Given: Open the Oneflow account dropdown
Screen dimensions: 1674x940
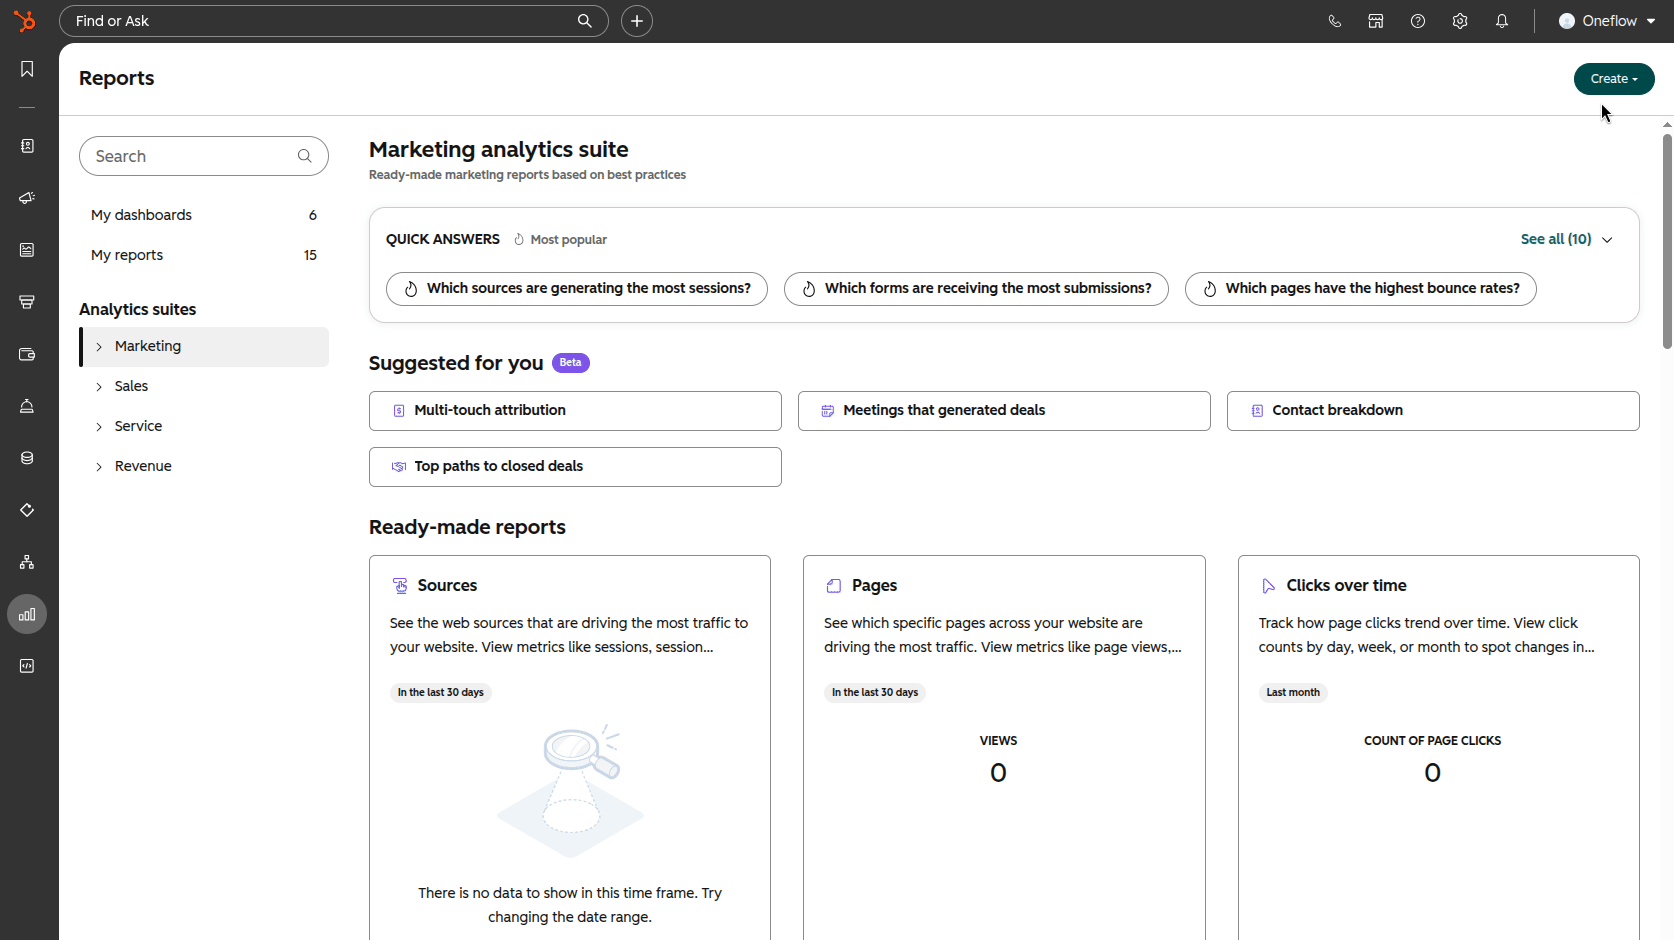Looking at the screenshot, I should pos(1607,21).
